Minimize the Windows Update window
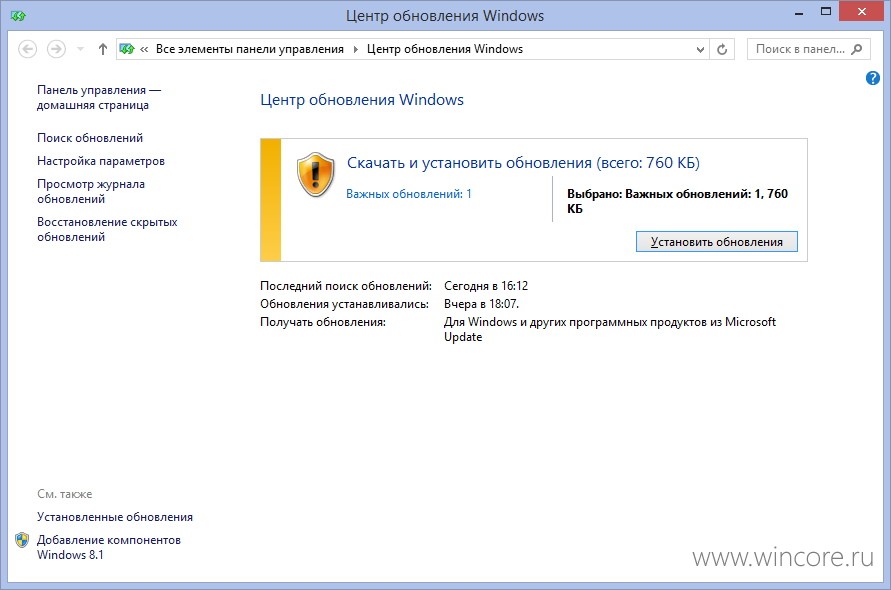This screenshot has width=891, height=590. pos(799,12)
